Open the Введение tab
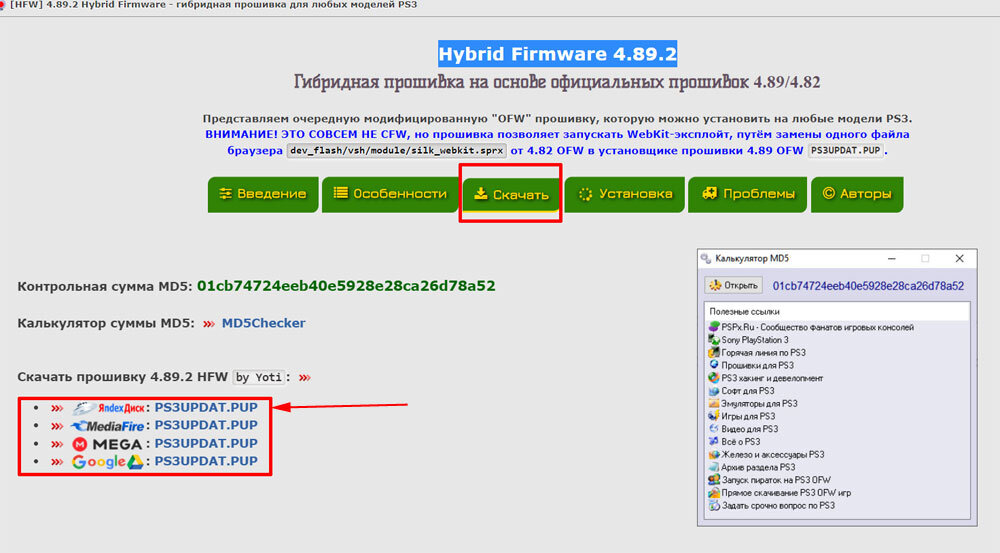This screenshot has height=553, width=1000. point(263,194)
